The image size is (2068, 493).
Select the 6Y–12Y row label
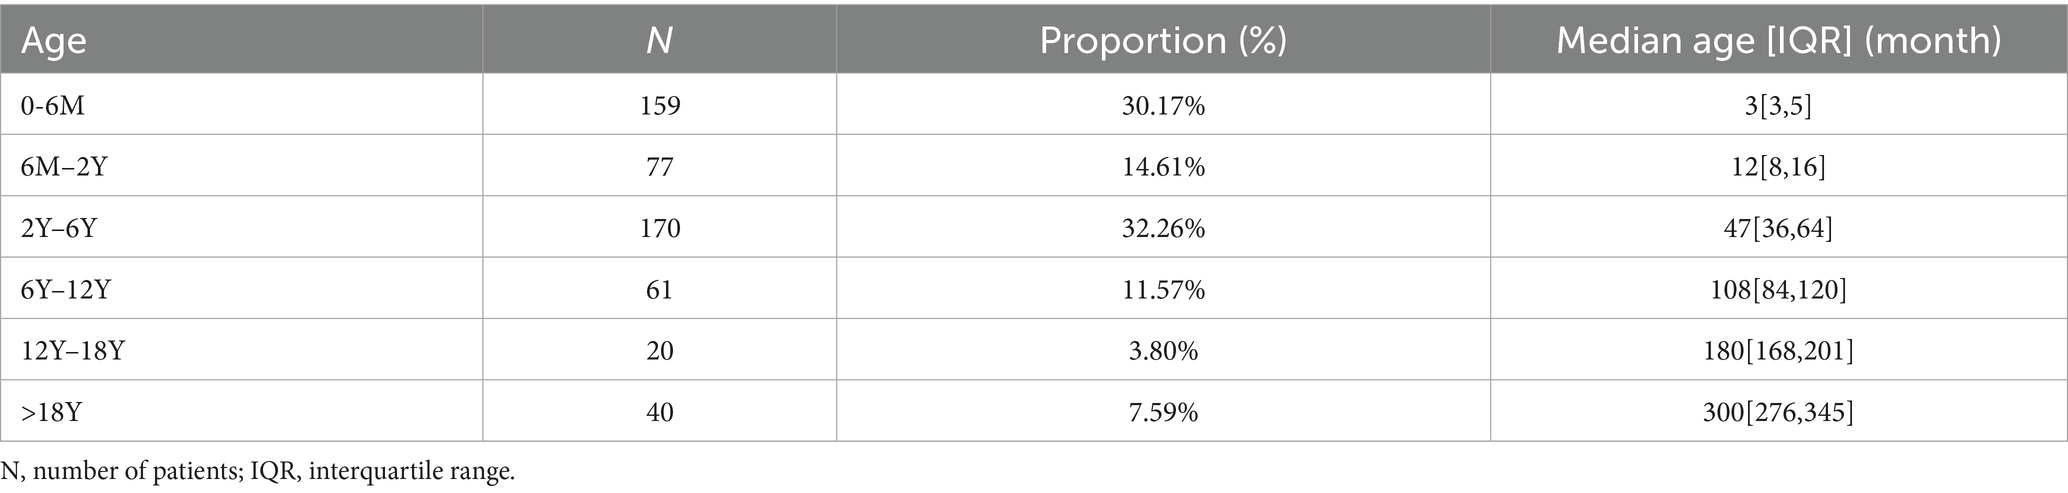click(x=66, y=289)
